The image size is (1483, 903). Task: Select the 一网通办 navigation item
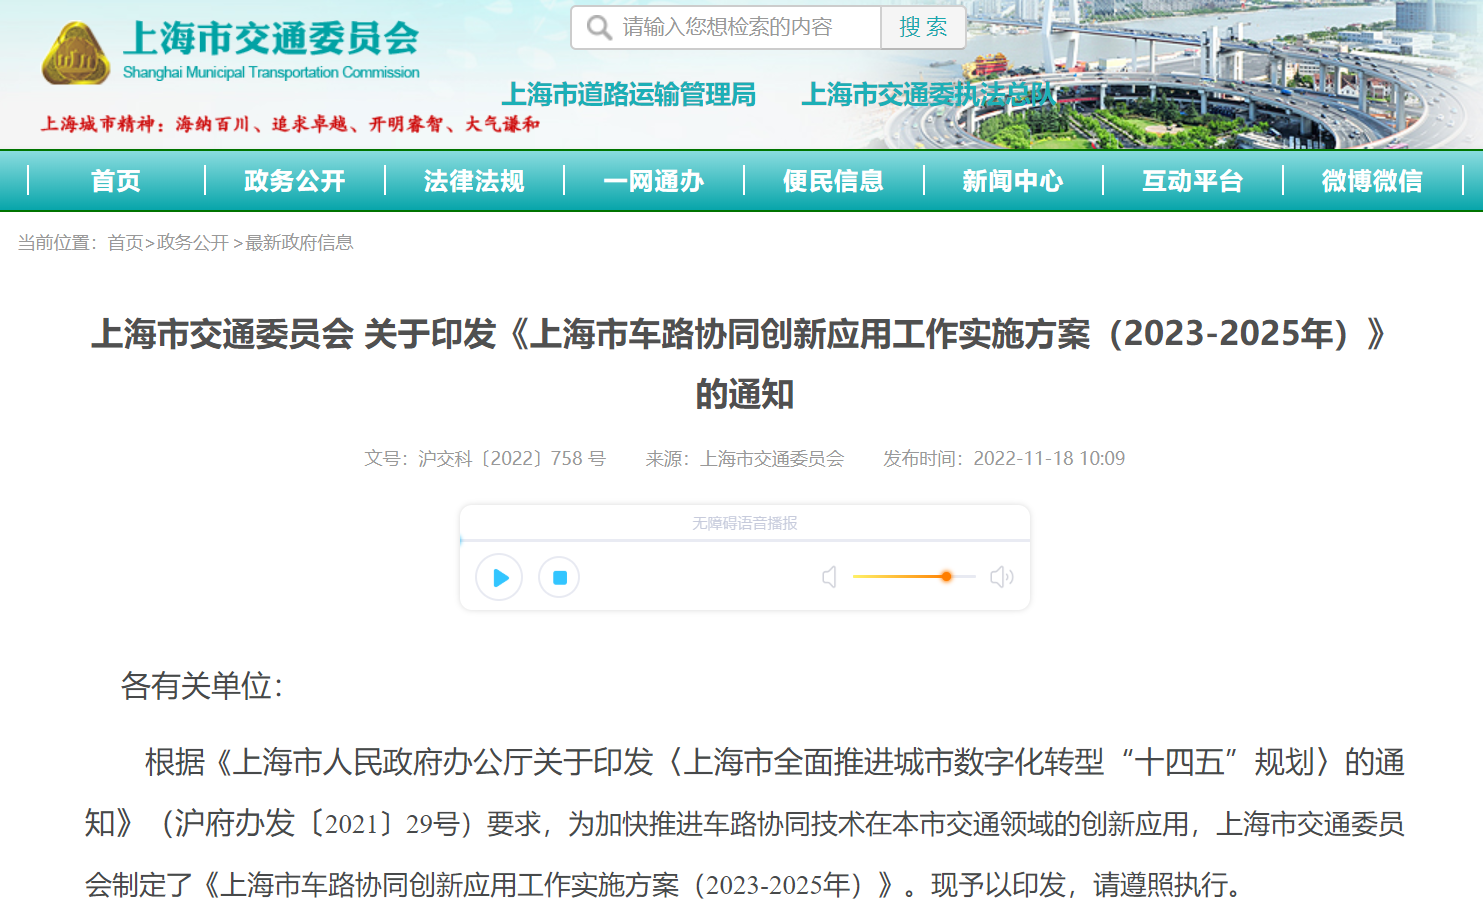654,181
